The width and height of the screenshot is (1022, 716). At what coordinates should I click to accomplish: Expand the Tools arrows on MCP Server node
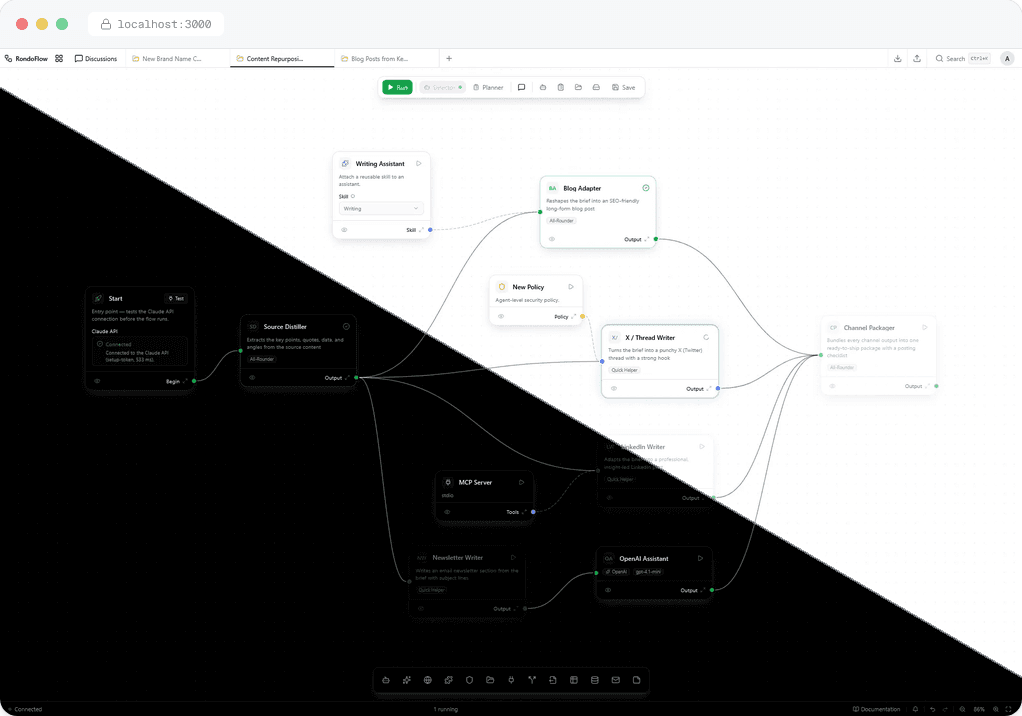coord(524,512)
